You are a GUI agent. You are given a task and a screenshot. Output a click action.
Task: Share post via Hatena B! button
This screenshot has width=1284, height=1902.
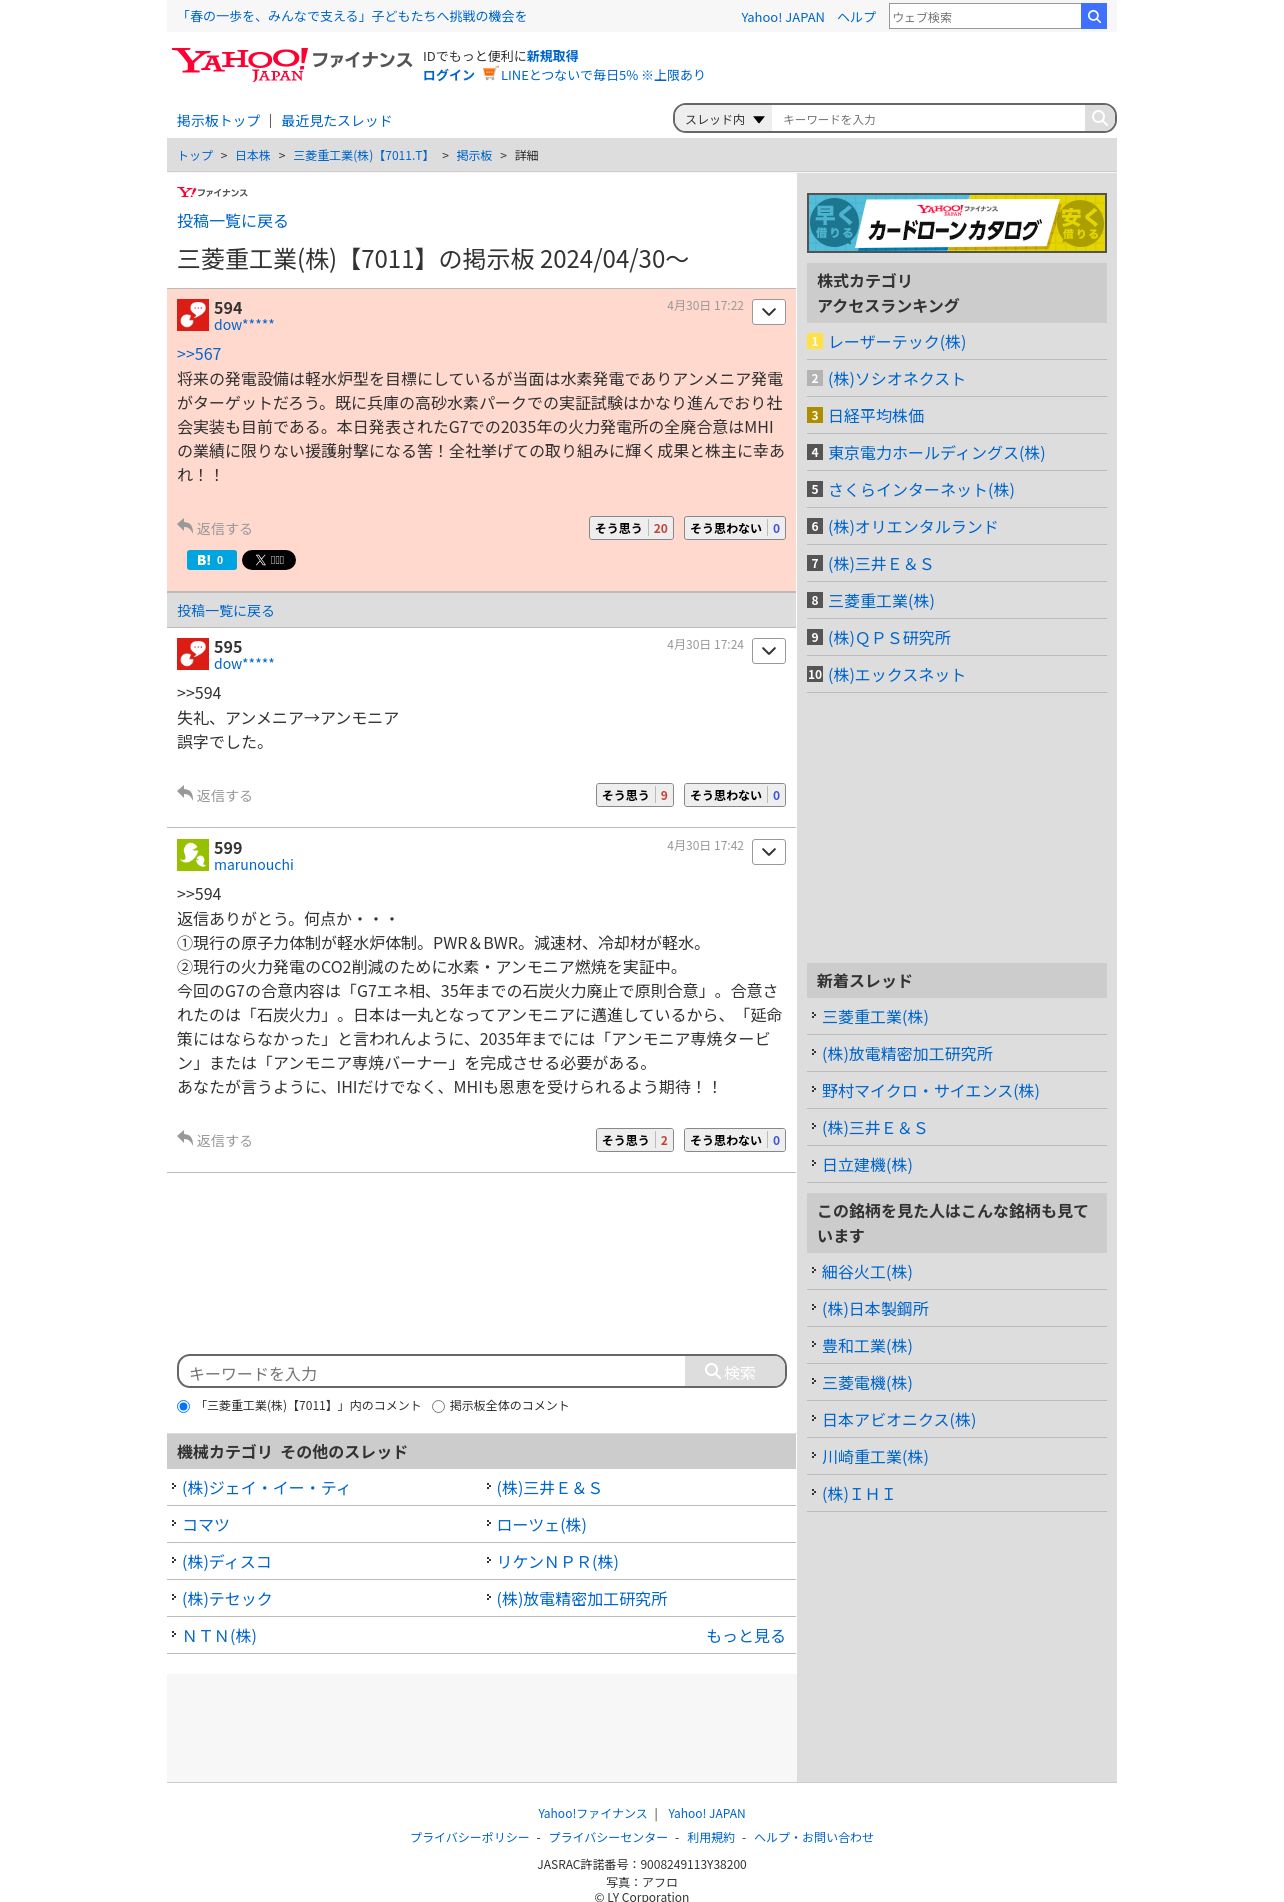pyautogui.click(x=212, y=560)
